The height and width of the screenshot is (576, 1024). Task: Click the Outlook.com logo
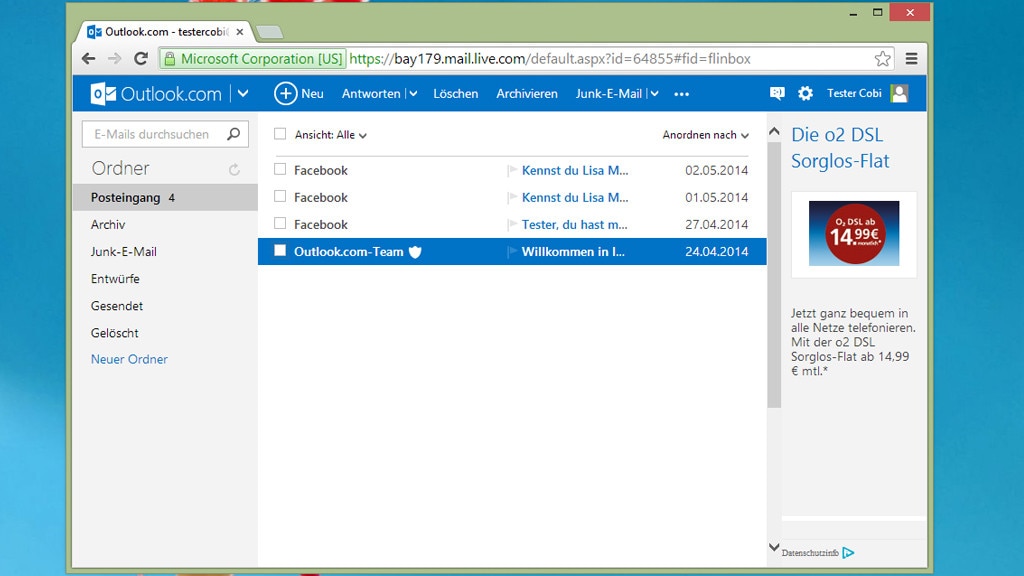(156, 93)
